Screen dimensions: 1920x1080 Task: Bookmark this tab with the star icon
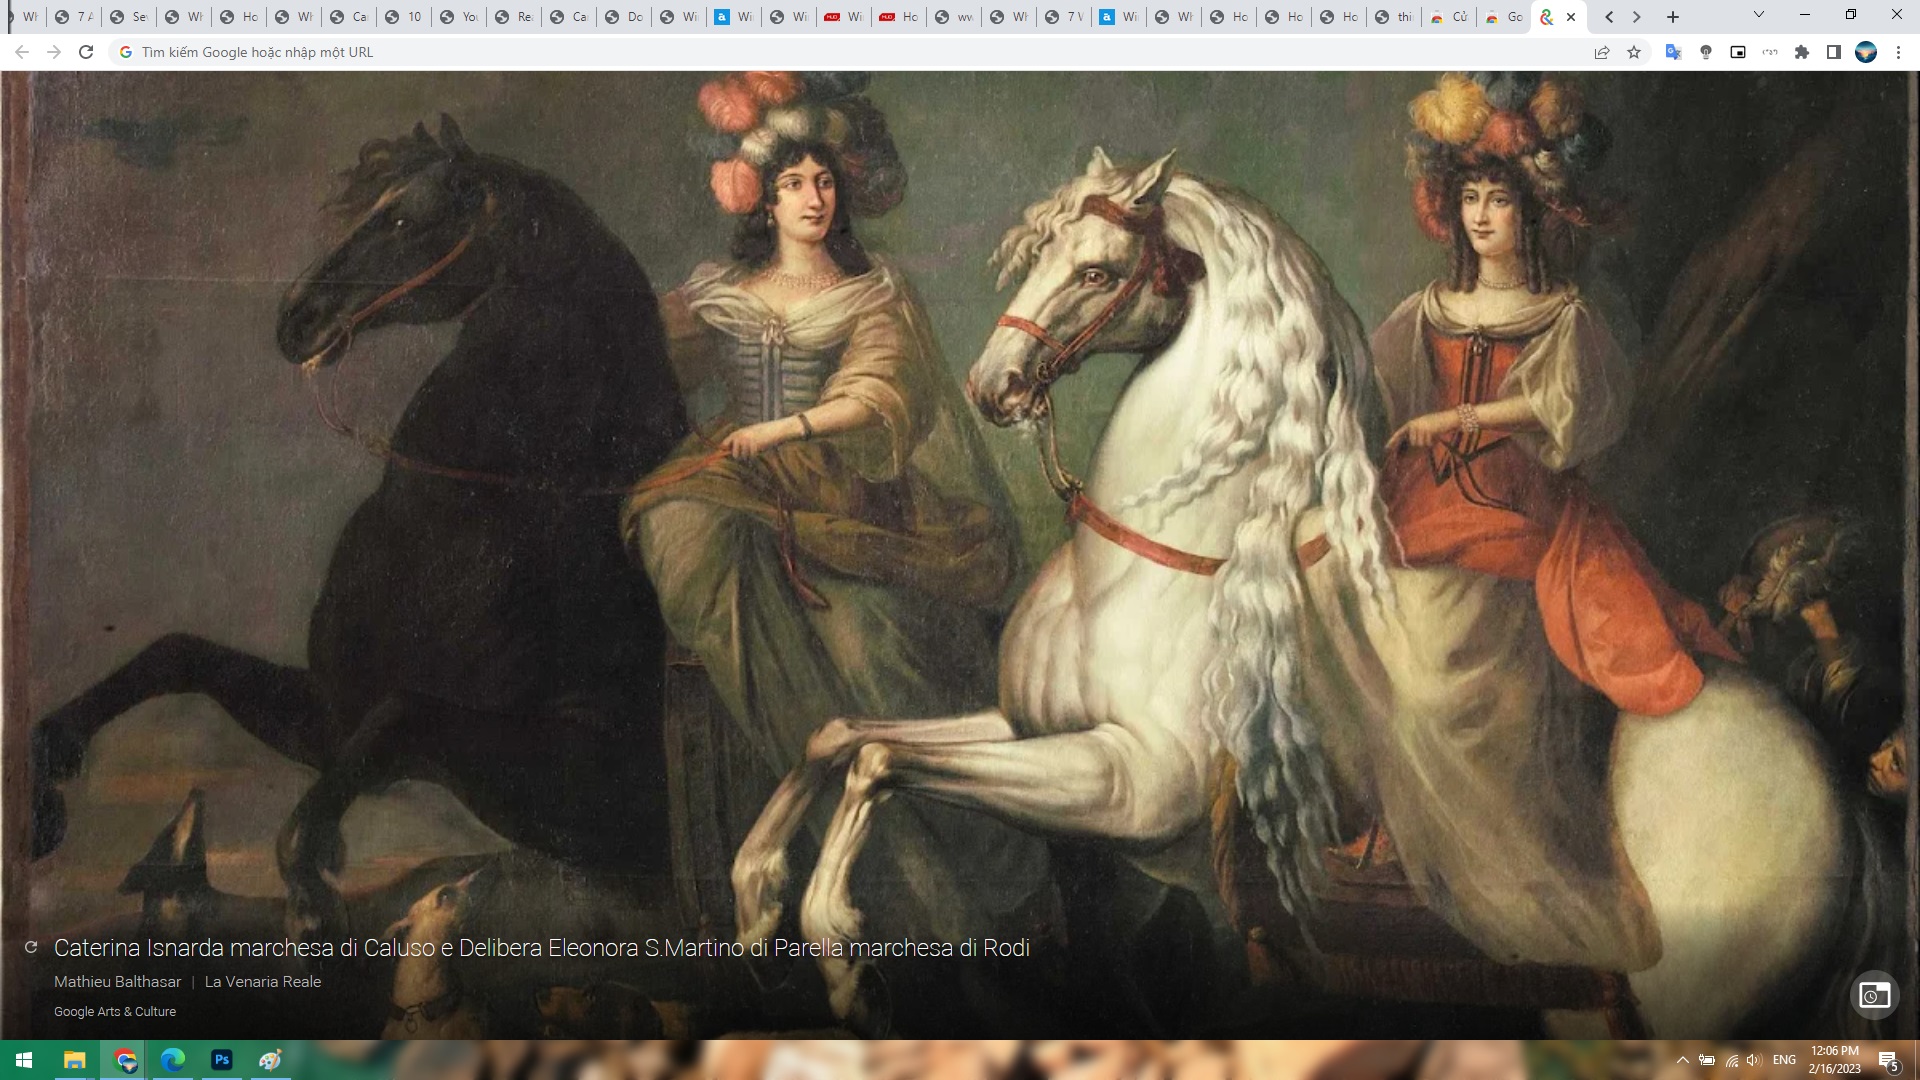1634,52
